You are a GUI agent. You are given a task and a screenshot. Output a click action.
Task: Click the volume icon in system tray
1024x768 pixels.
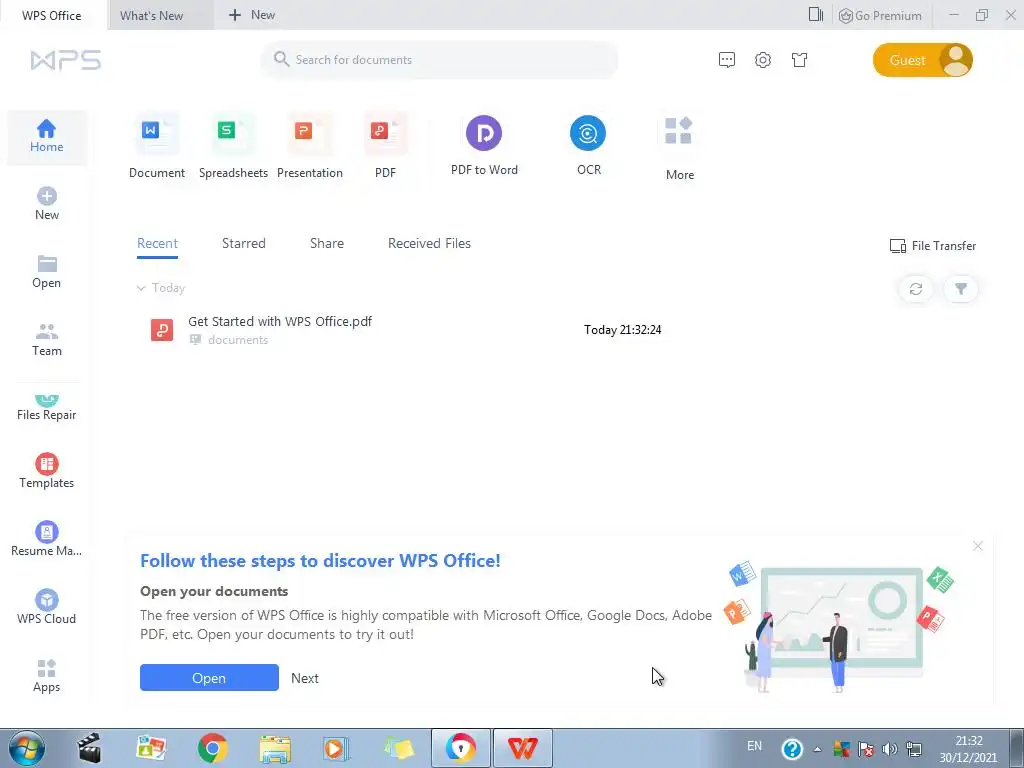[x=889, y=749]
